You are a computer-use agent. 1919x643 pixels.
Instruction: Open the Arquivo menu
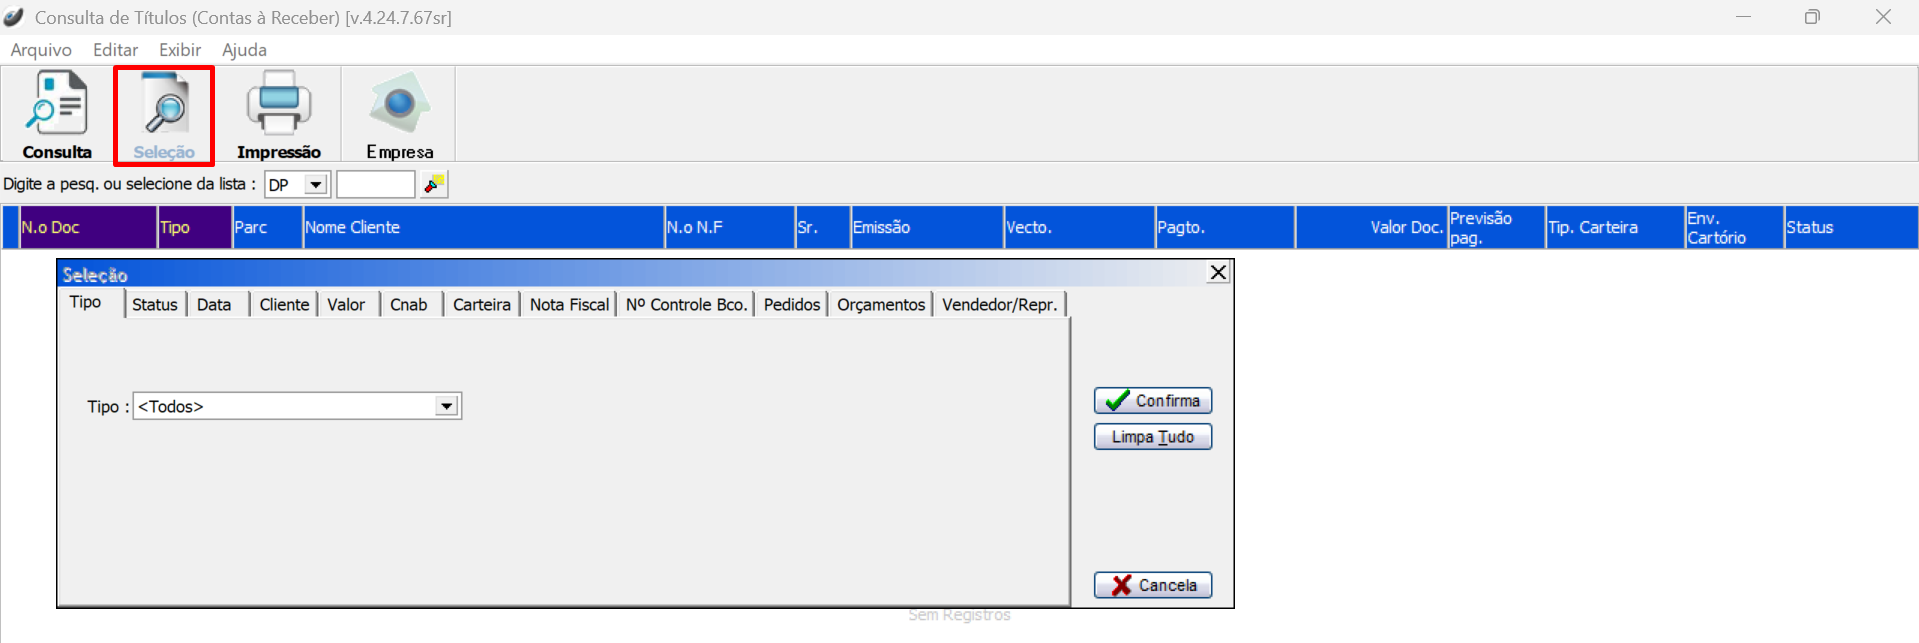click(x=41, y=50)
